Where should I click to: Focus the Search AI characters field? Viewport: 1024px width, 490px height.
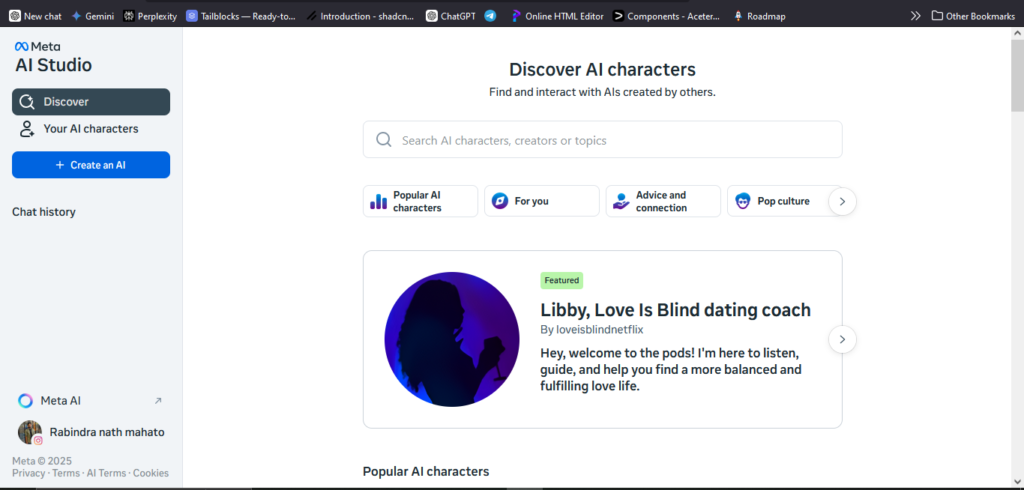602,139
